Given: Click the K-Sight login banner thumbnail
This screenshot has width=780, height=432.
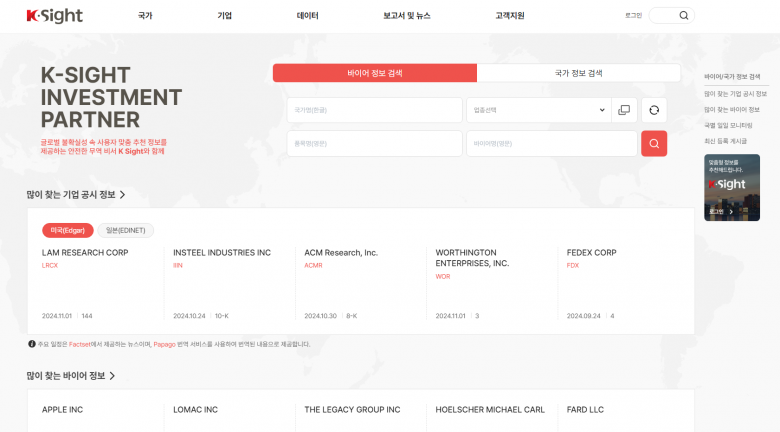Looking at the screenshot, I should point(732,188).
